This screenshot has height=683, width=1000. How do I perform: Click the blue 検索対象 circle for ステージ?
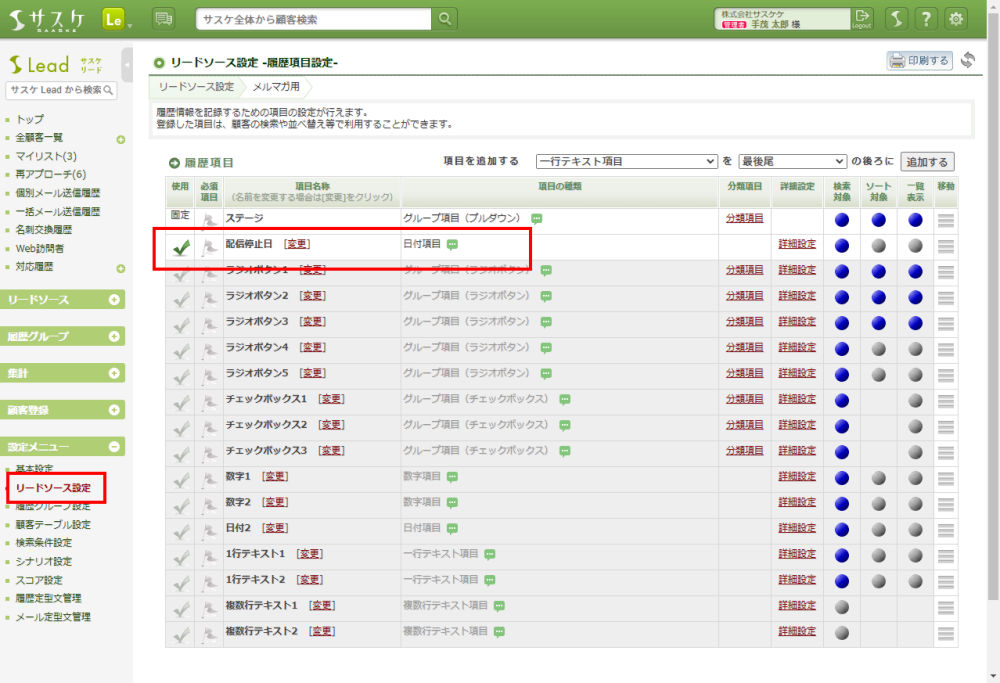(841, 219)
